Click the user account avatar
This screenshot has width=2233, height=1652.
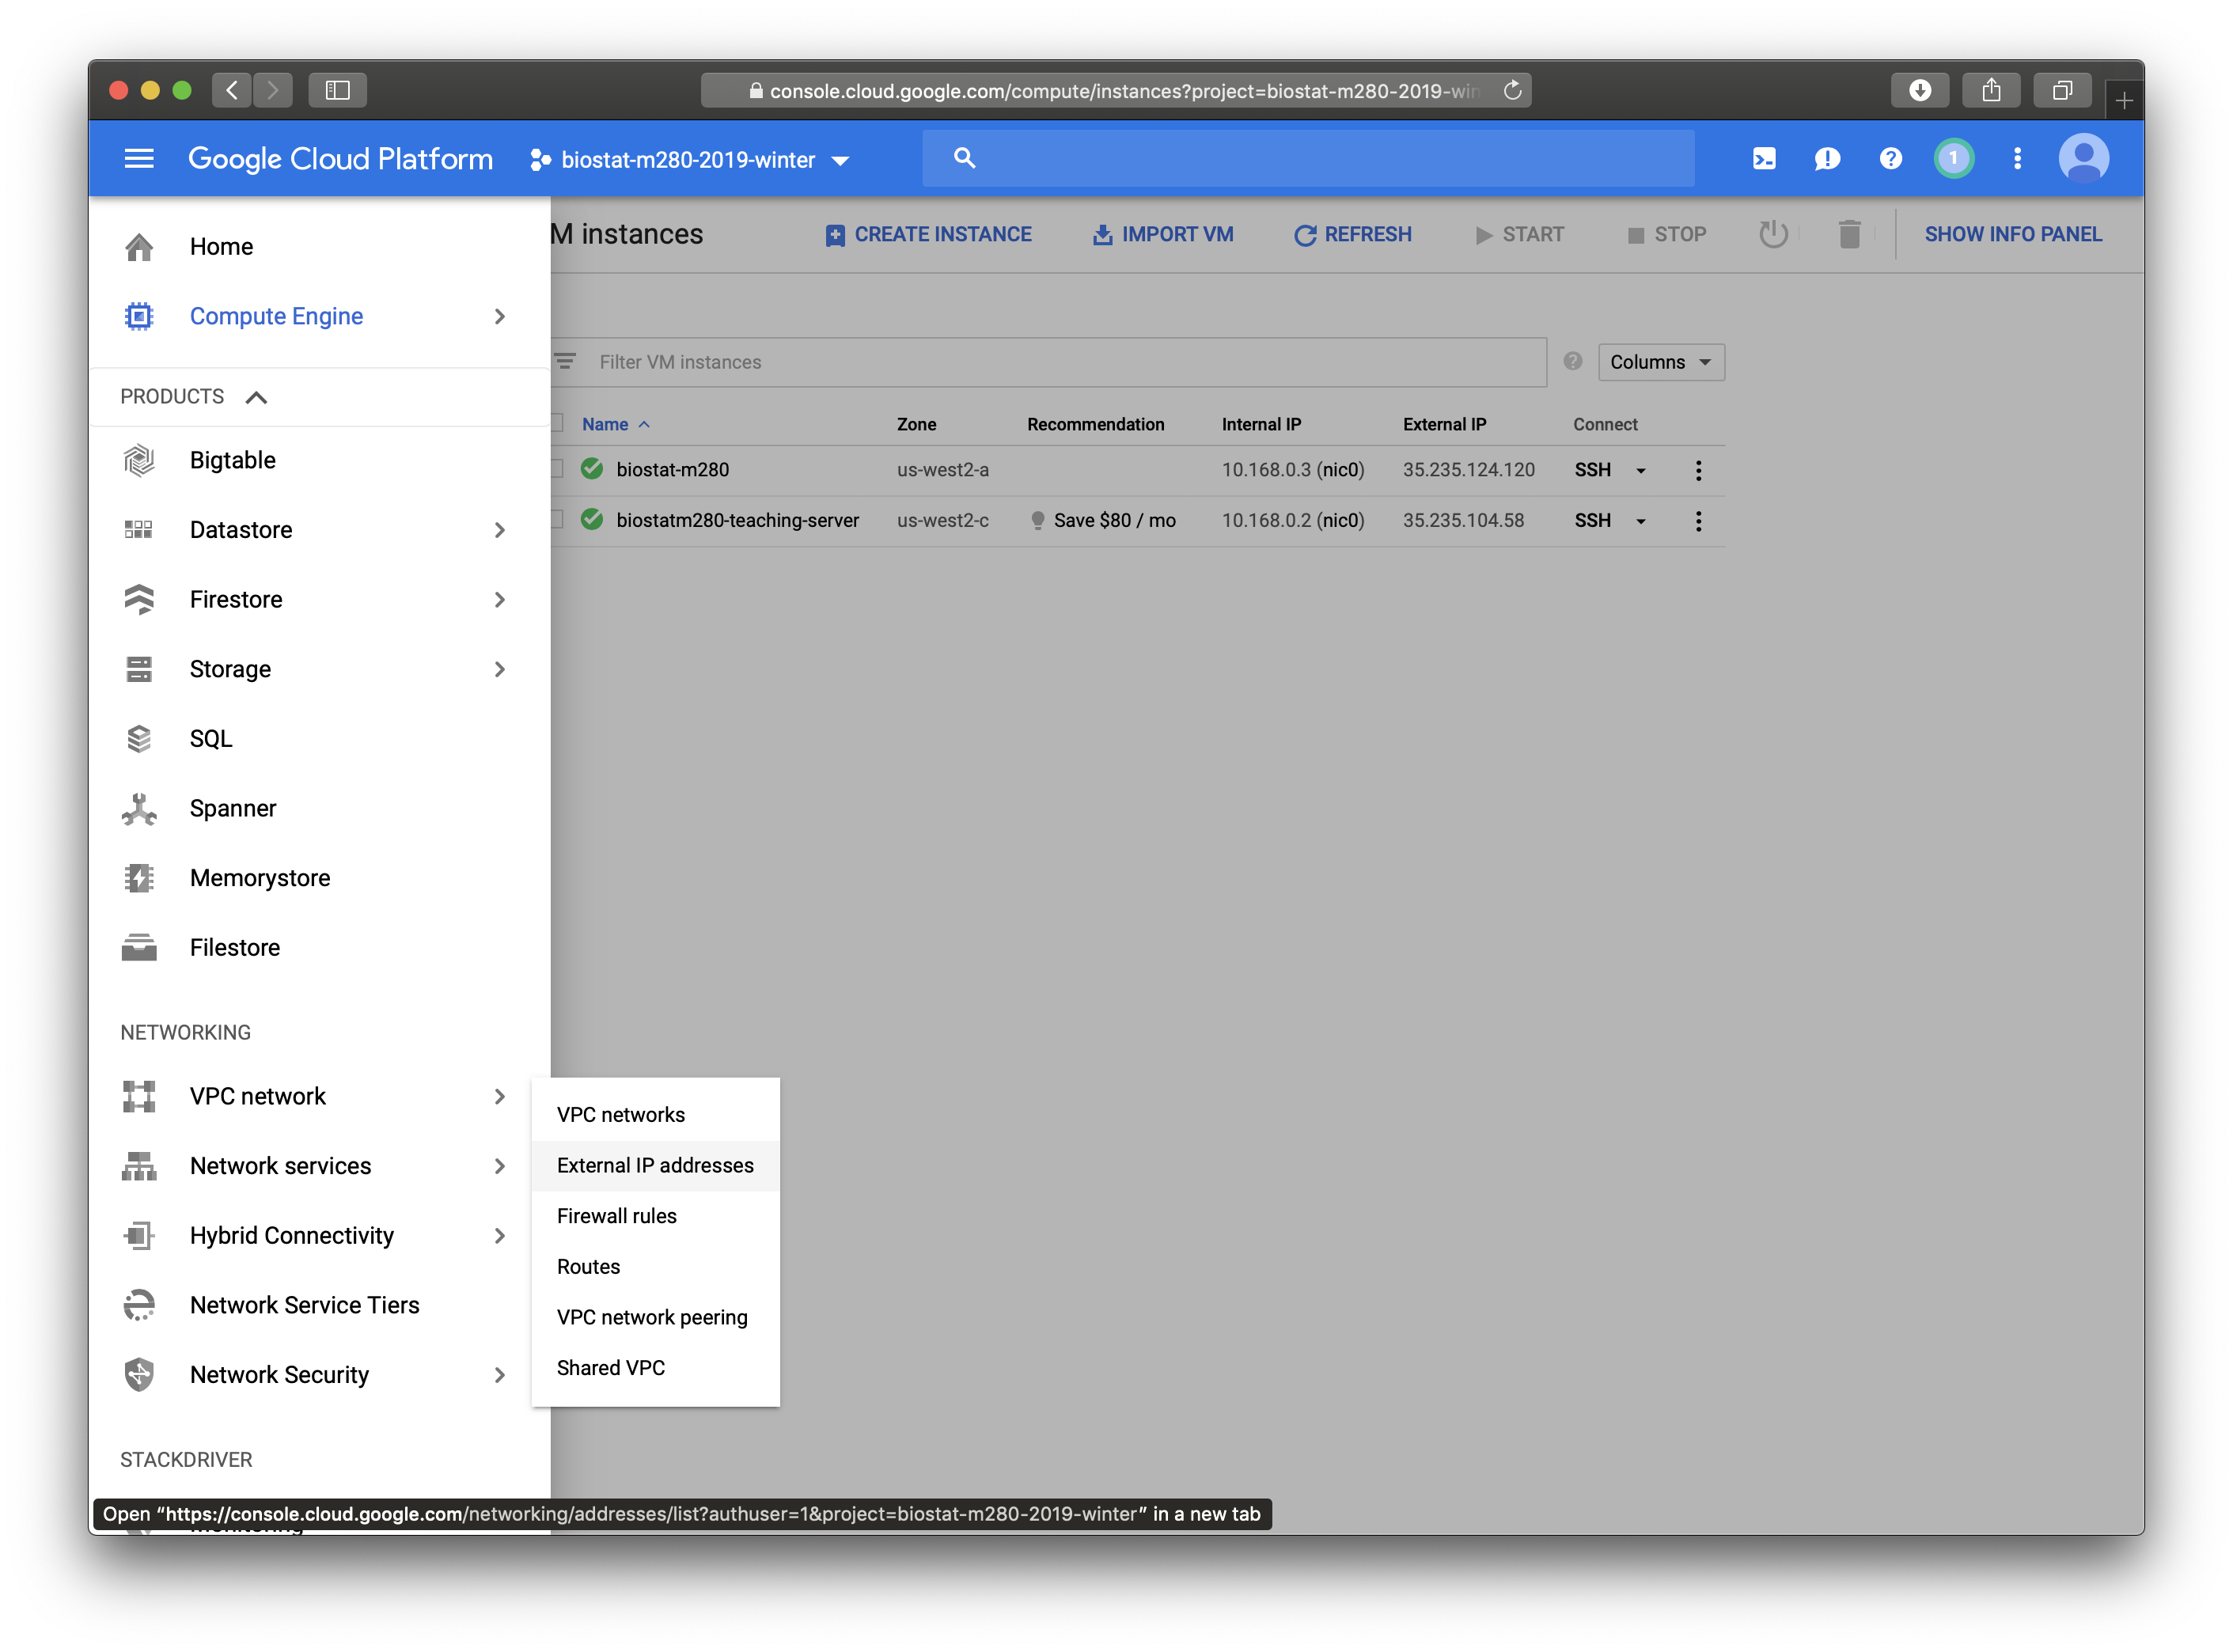(x=2083, y=158)
